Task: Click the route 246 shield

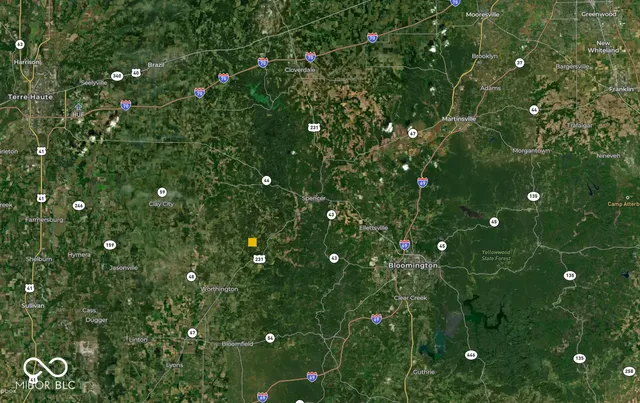Action: tap(79, 206)
